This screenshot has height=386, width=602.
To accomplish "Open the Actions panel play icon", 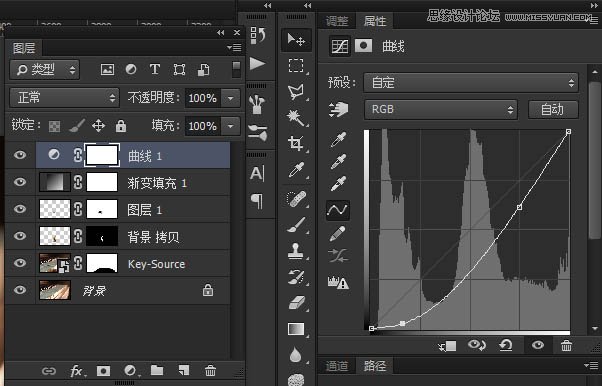I will click(257, 63).
